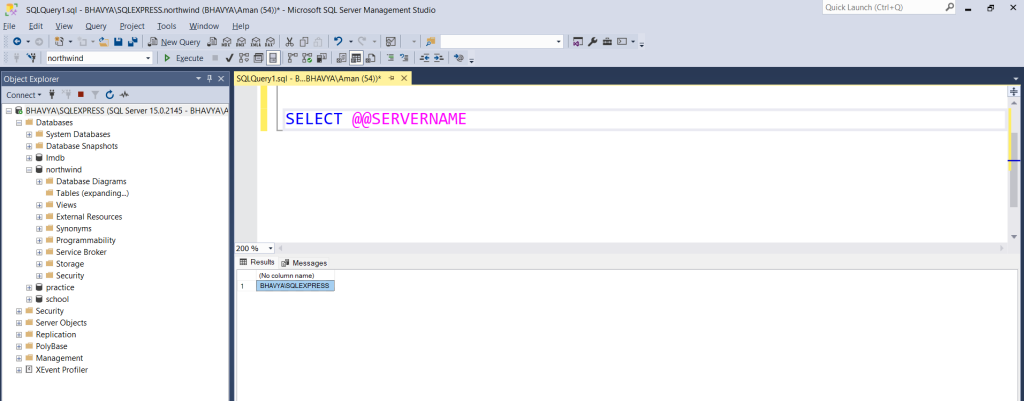Click the Copy toolbar icon

pos(304,42)
